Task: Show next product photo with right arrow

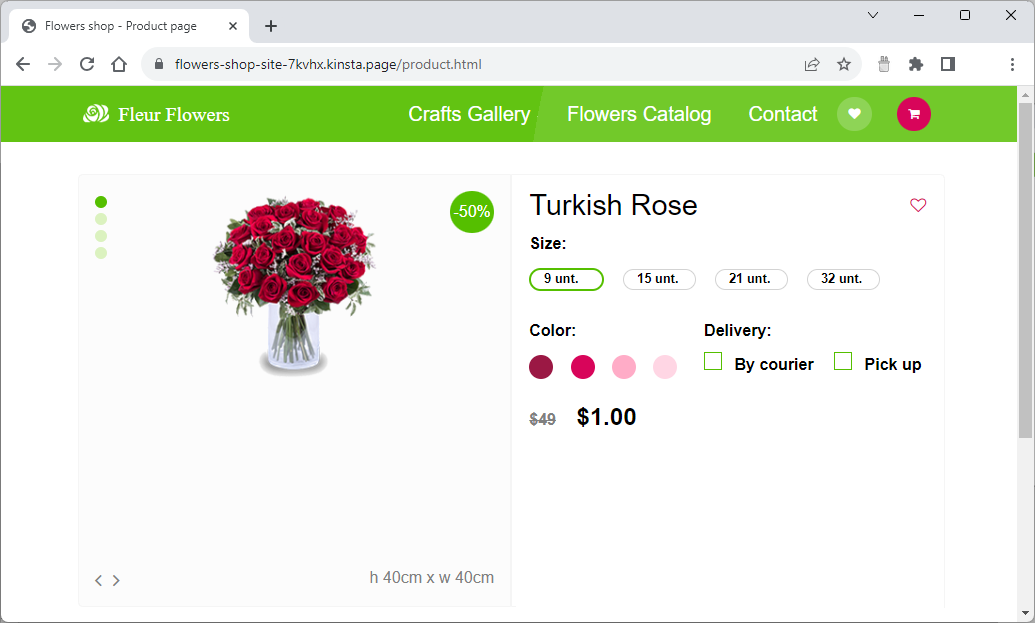Action: 116,580
